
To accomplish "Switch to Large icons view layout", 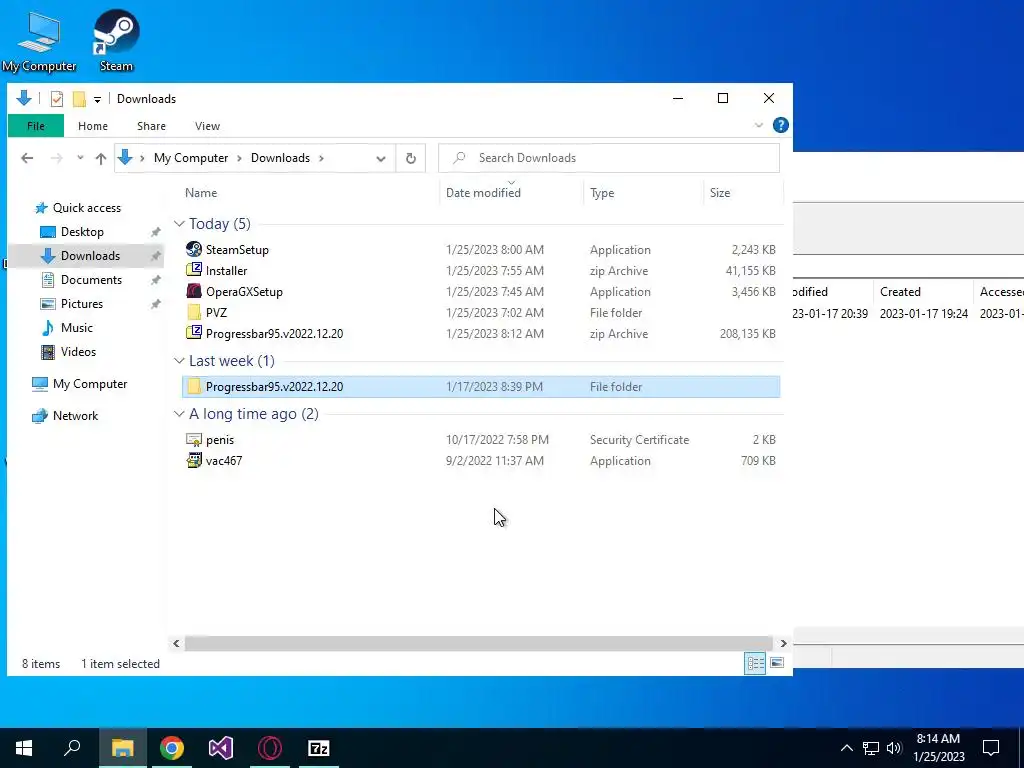I will (776, 664).
